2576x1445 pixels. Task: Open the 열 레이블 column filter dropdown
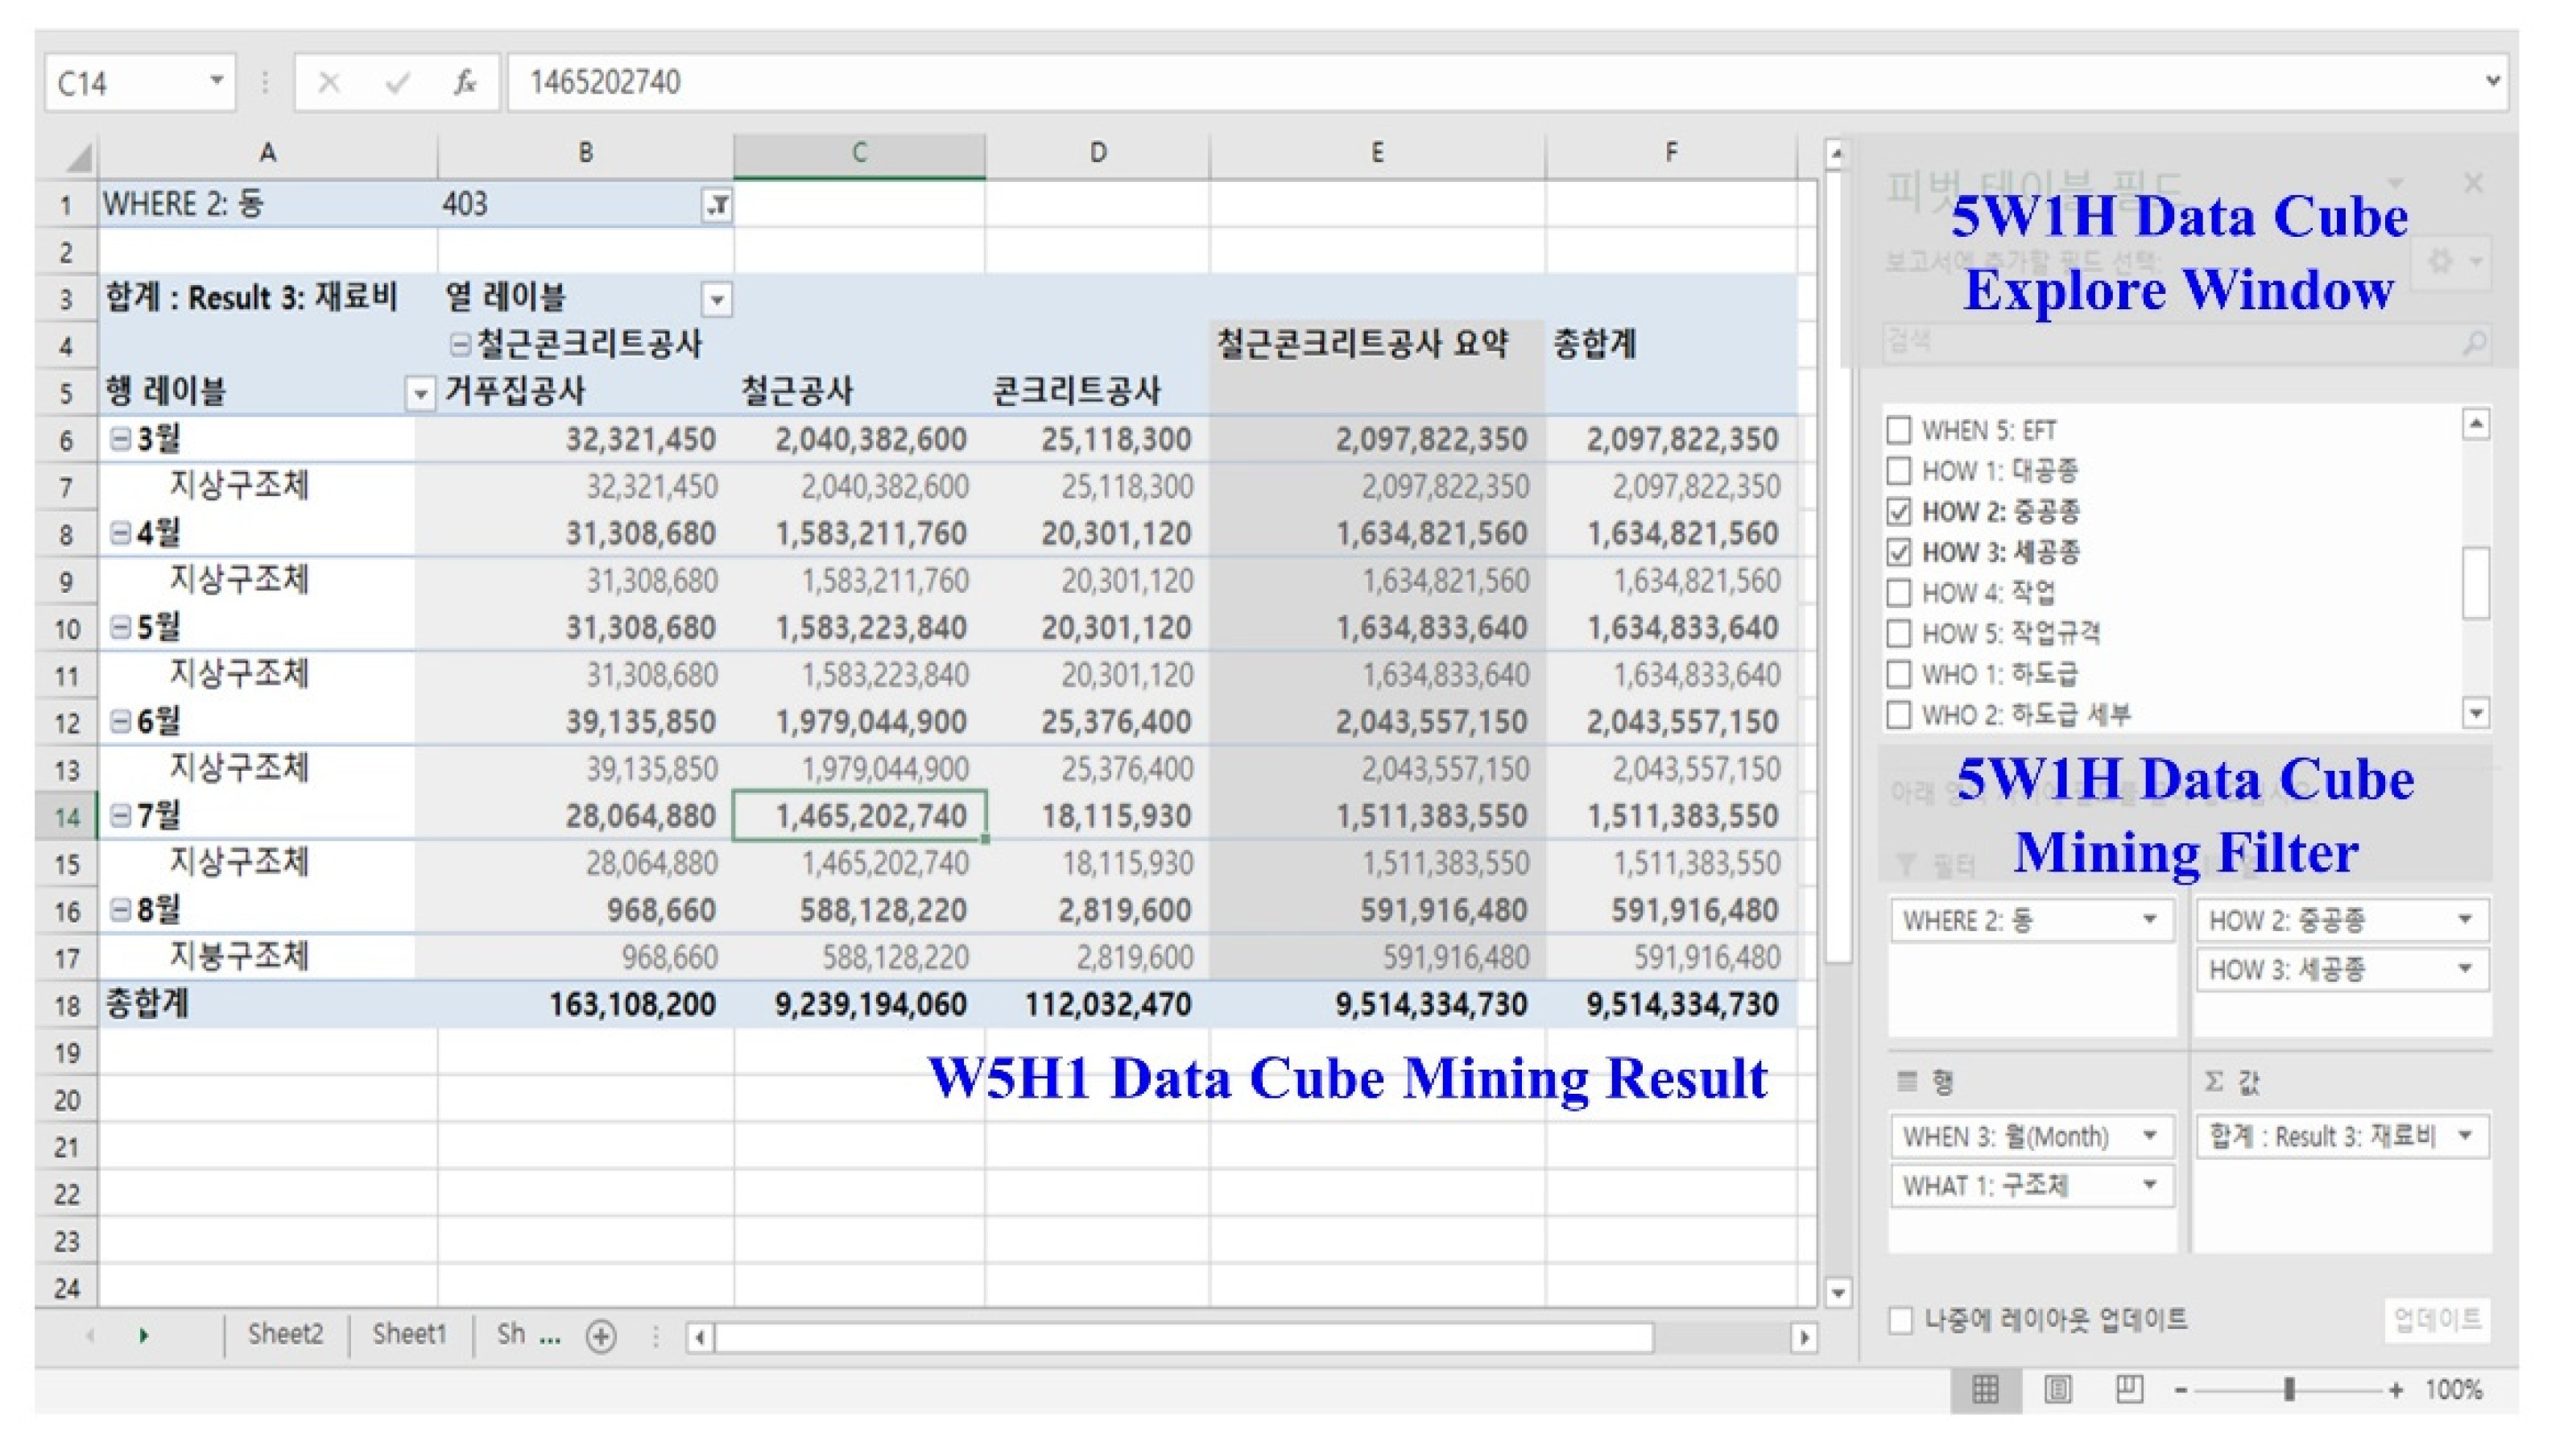coord(716,299)
